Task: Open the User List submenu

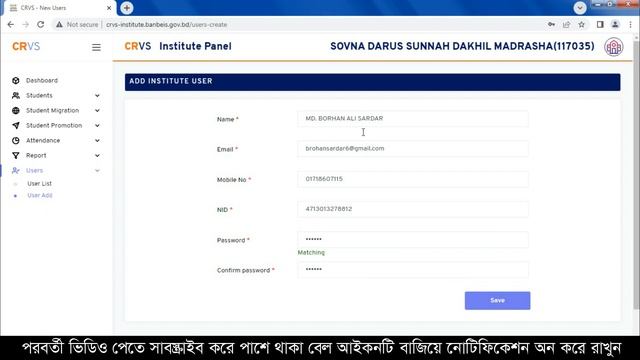Action: click(39, 184)
